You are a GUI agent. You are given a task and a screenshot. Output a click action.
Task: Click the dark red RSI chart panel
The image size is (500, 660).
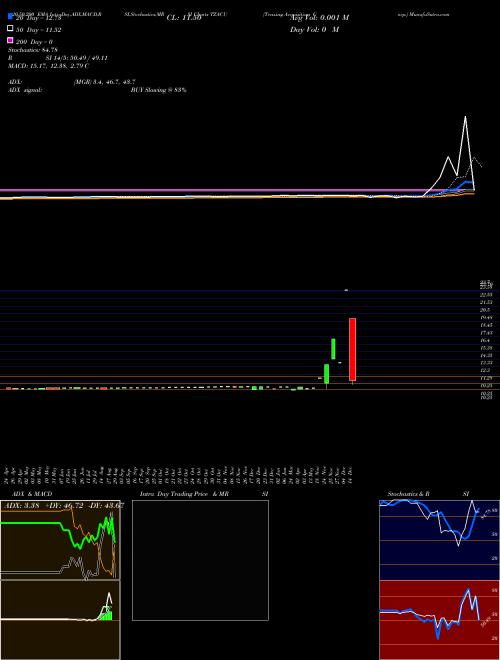tap(439, 620)
